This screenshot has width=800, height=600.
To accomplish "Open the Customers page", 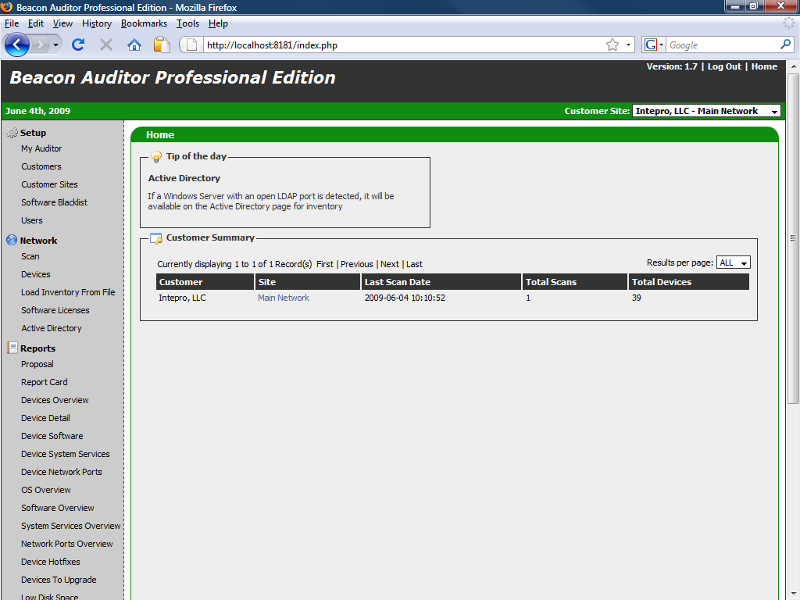I will pos(41,167).
